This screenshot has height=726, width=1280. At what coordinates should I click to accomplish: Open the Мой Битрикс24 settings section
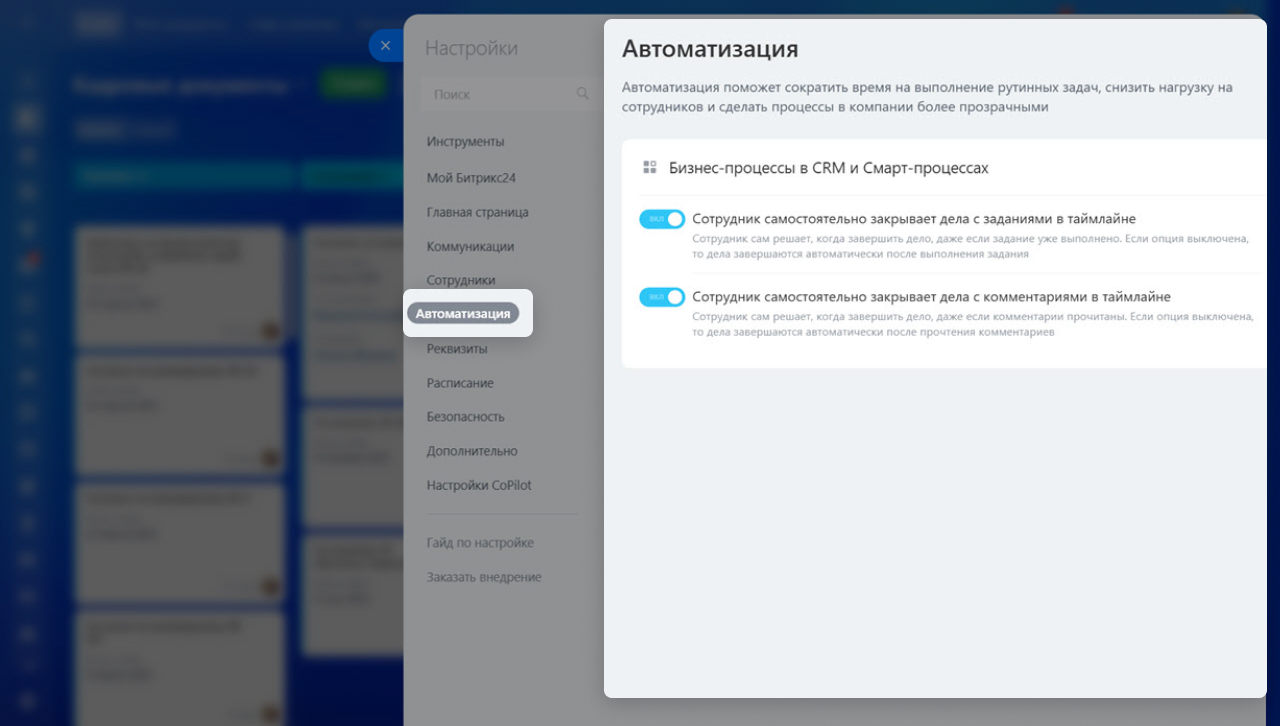(x=471, y=178)
